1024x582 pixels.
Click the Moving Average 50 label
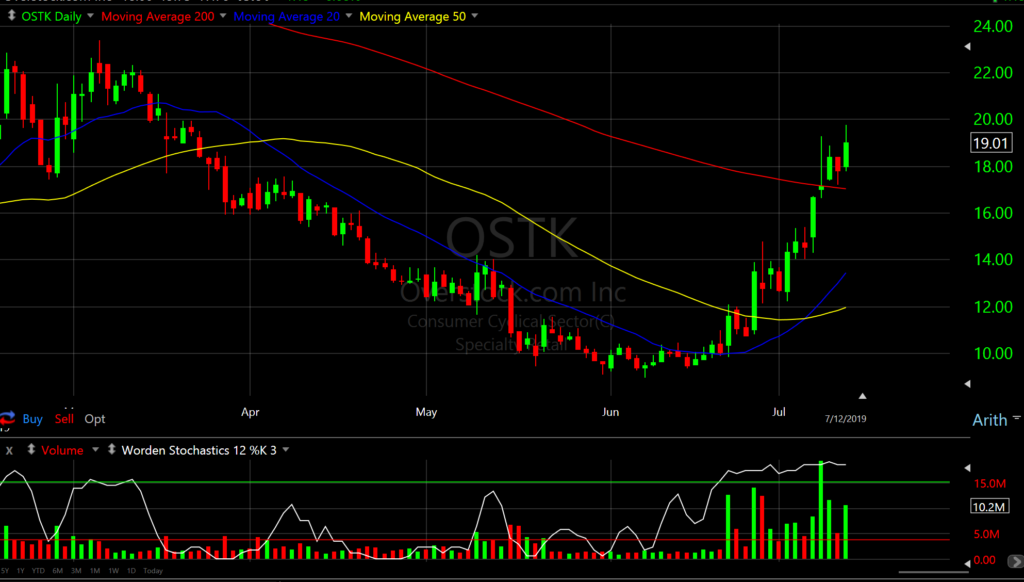pyautogui.click(x=413, y=16)
